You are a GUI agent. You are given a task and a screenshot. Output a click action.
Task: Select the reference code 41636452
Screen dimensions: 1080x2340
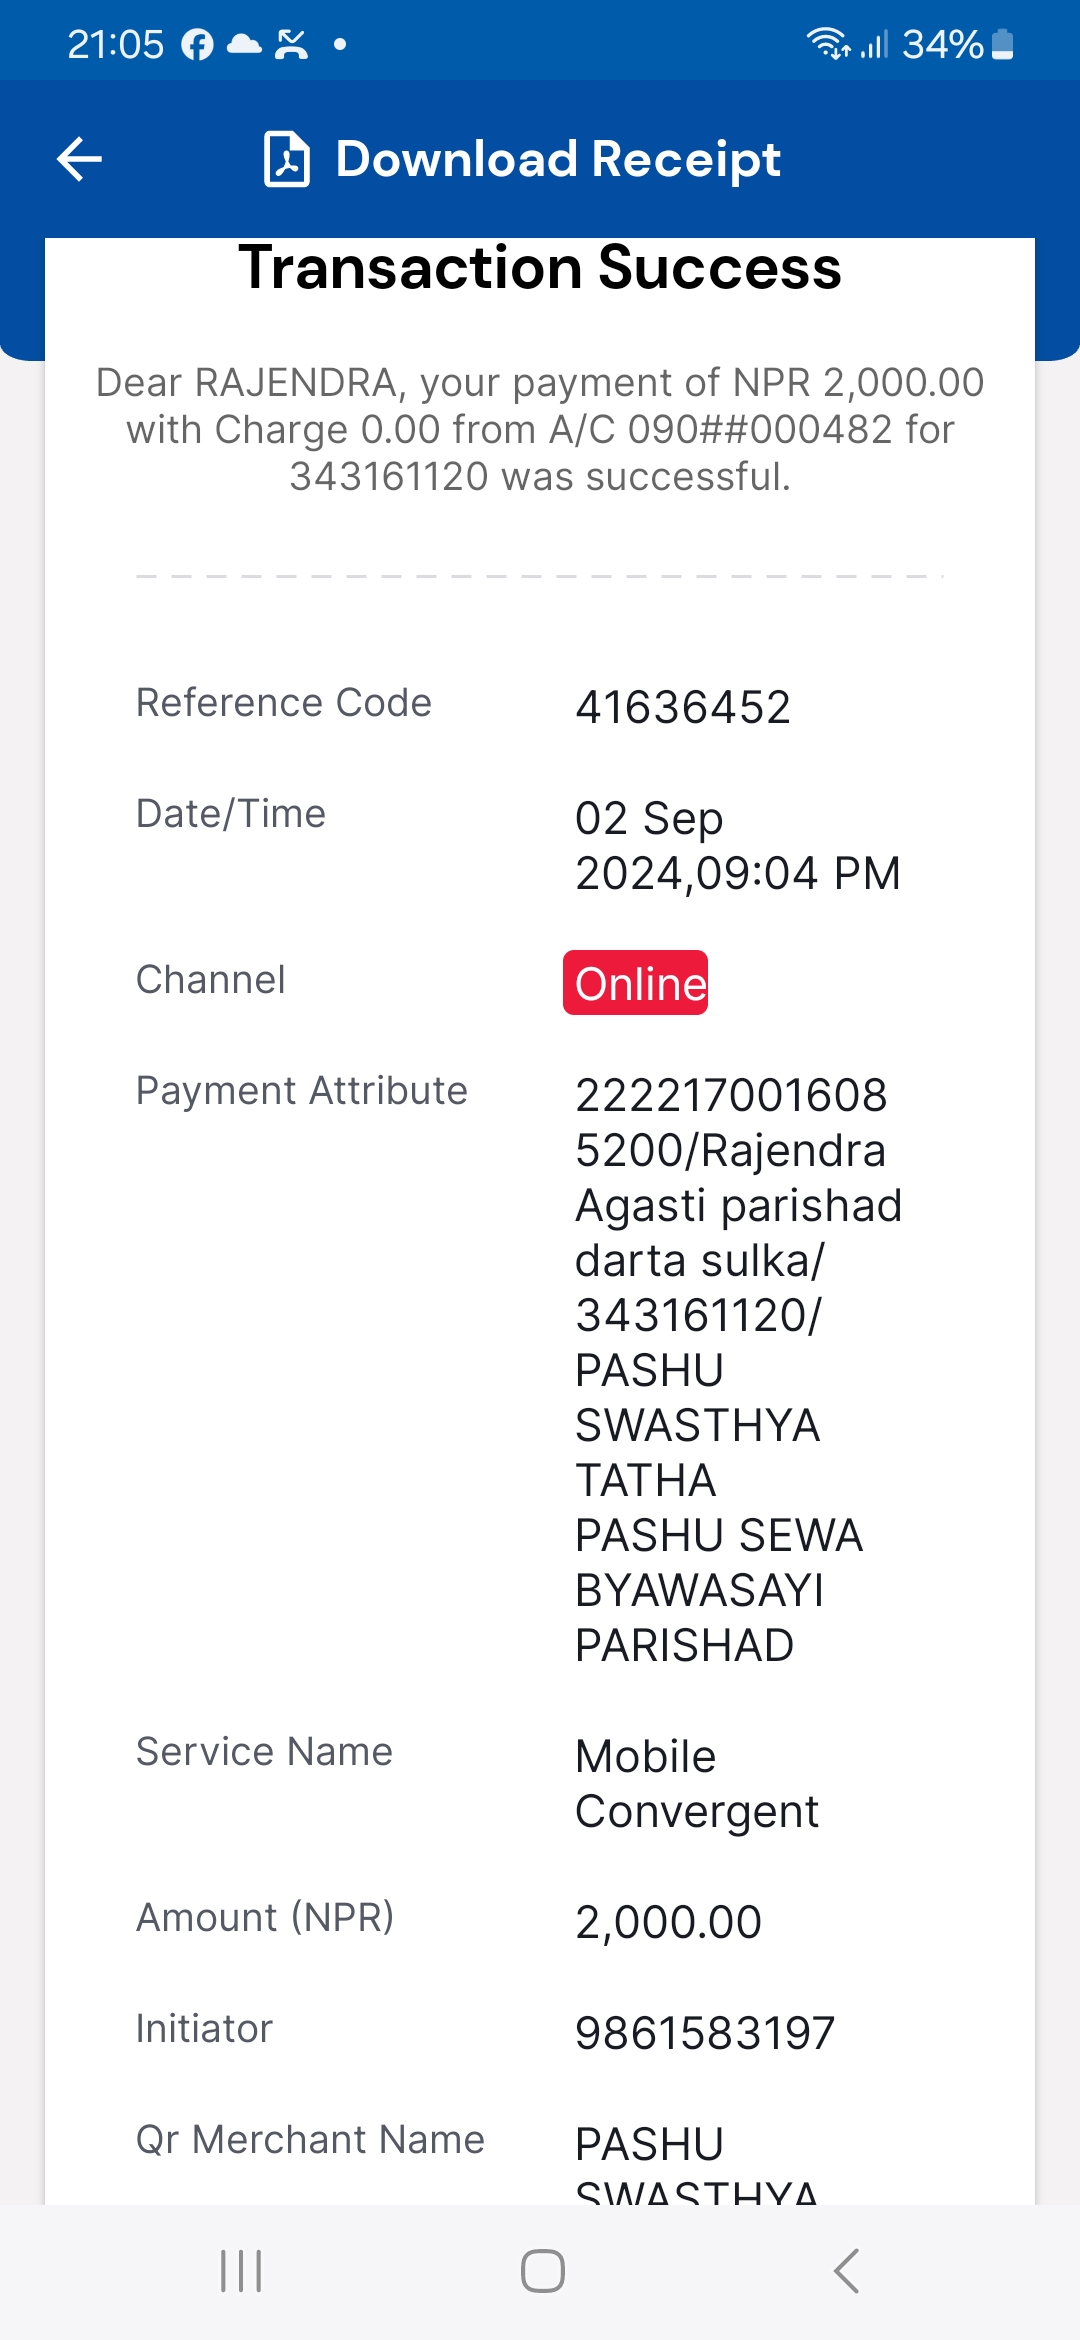tap(683, 708)
